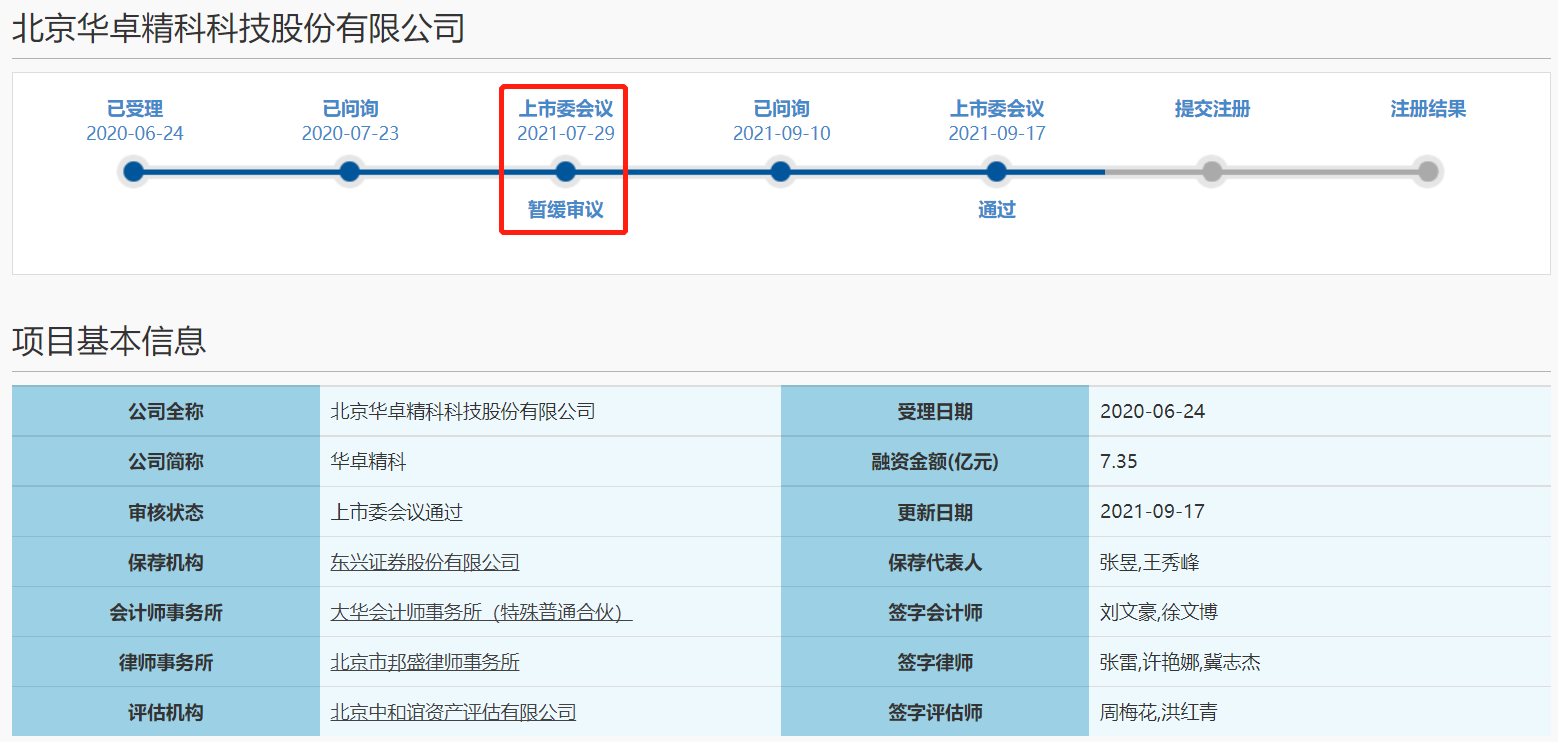Click the 2020-06-24 受理日期 table value
Image resolution: width=1558 pixels, height=742 pixels.
pyautogui.click(x=1152, y=411)
